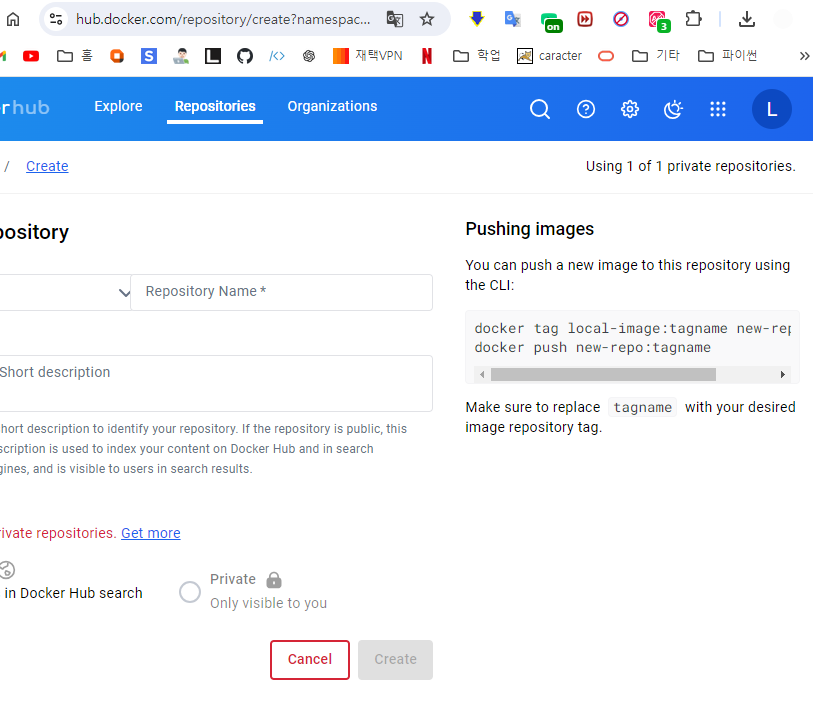This screenshot has width=813, height=707.
Task: Open the caracter bookmark
Action: click(549, 55)
